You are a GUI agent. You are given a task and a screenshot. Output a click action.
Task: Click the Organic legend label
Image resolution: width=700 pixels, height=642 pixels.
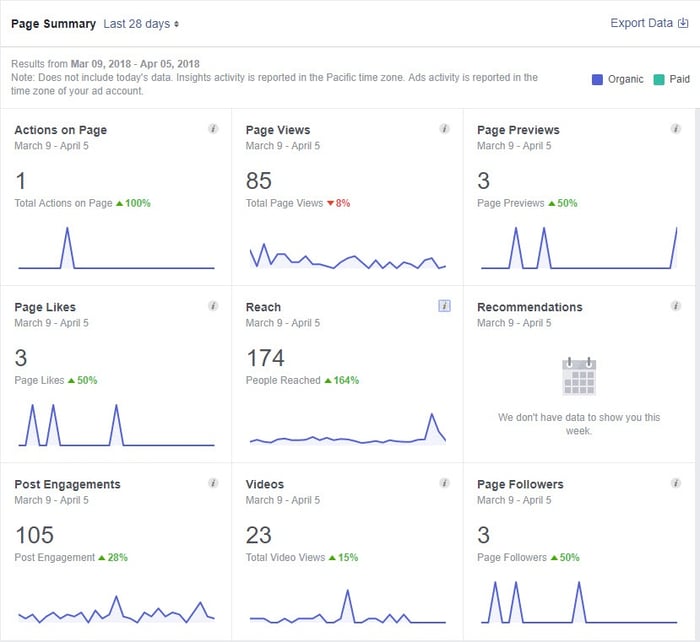click(625, 79)
